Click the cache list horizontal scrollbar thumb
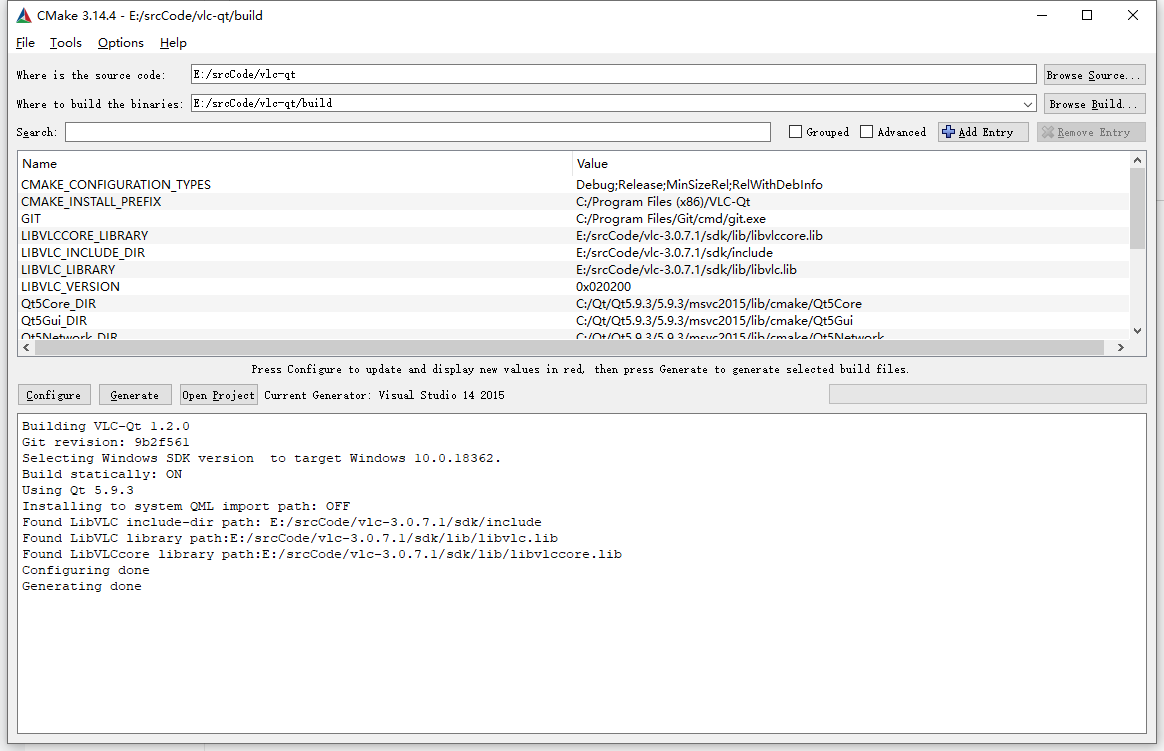1164x751 pixels. (x=569, y=347)
